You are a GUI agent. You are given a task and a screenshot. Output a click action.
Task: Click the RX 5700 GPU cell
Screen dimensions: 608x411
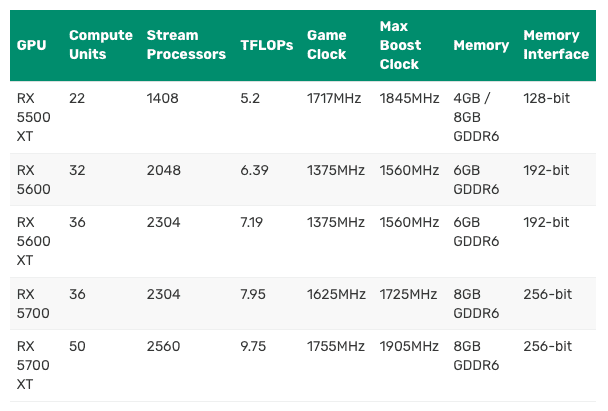pos(33,304)
